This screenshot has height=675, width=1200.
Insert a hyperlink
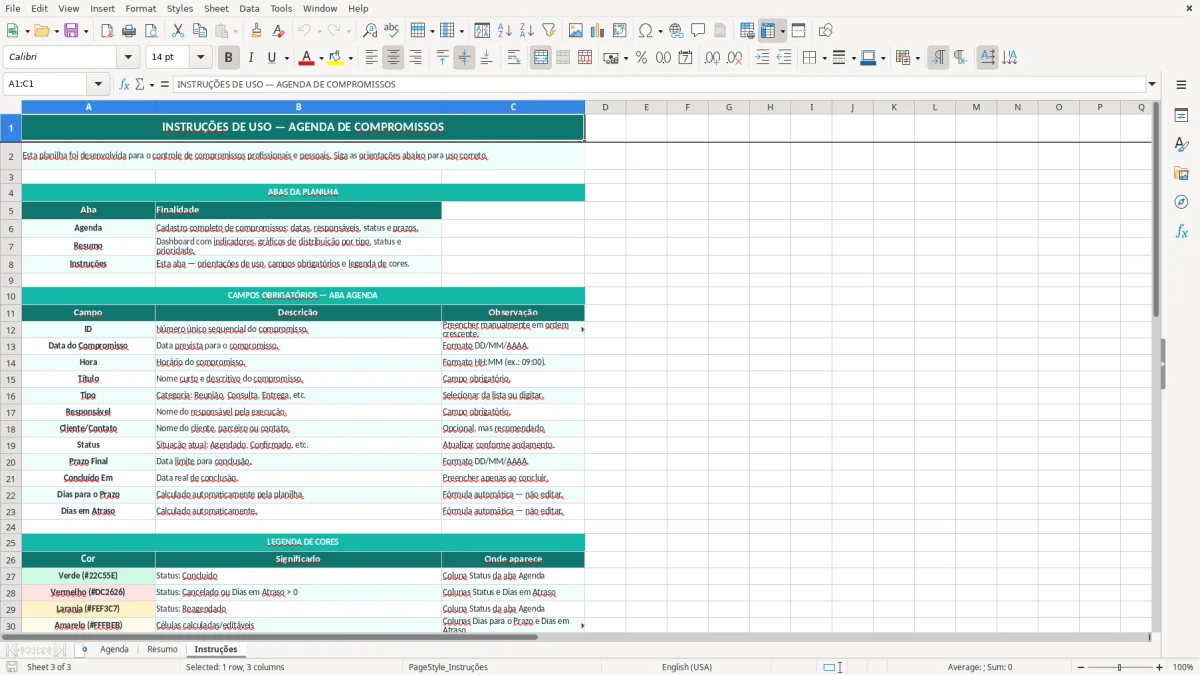click(x=676, y=31)
